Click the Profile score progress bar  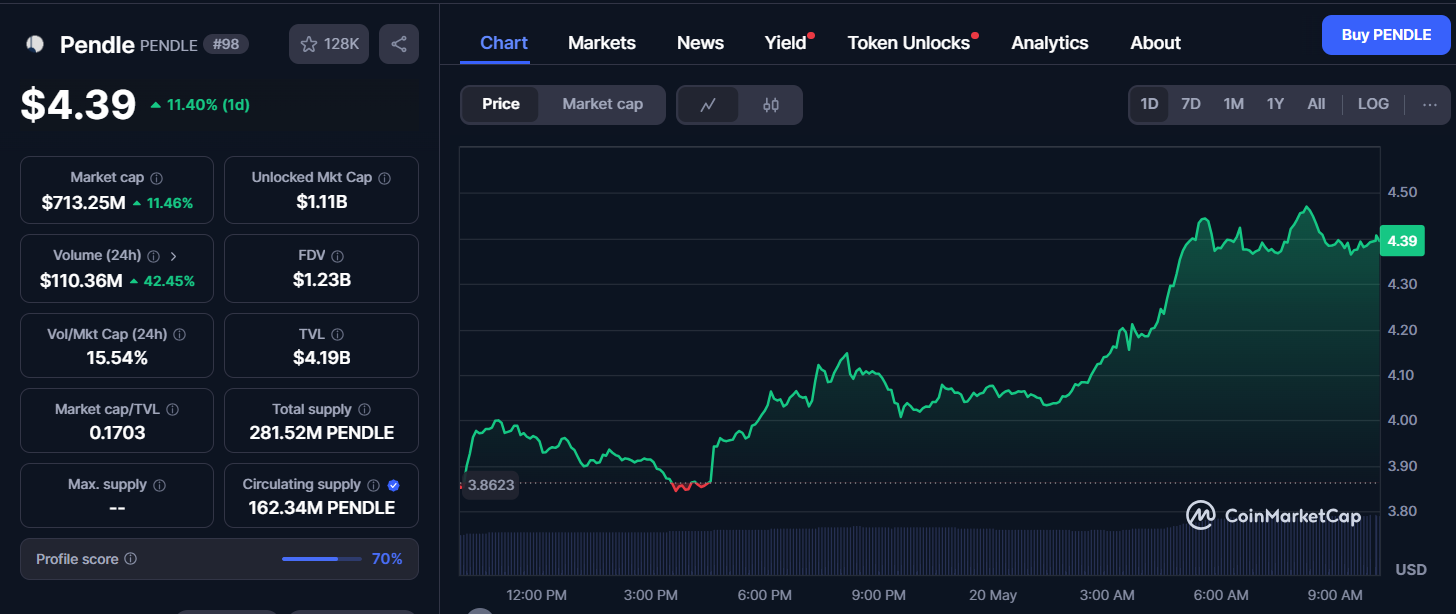321,559
